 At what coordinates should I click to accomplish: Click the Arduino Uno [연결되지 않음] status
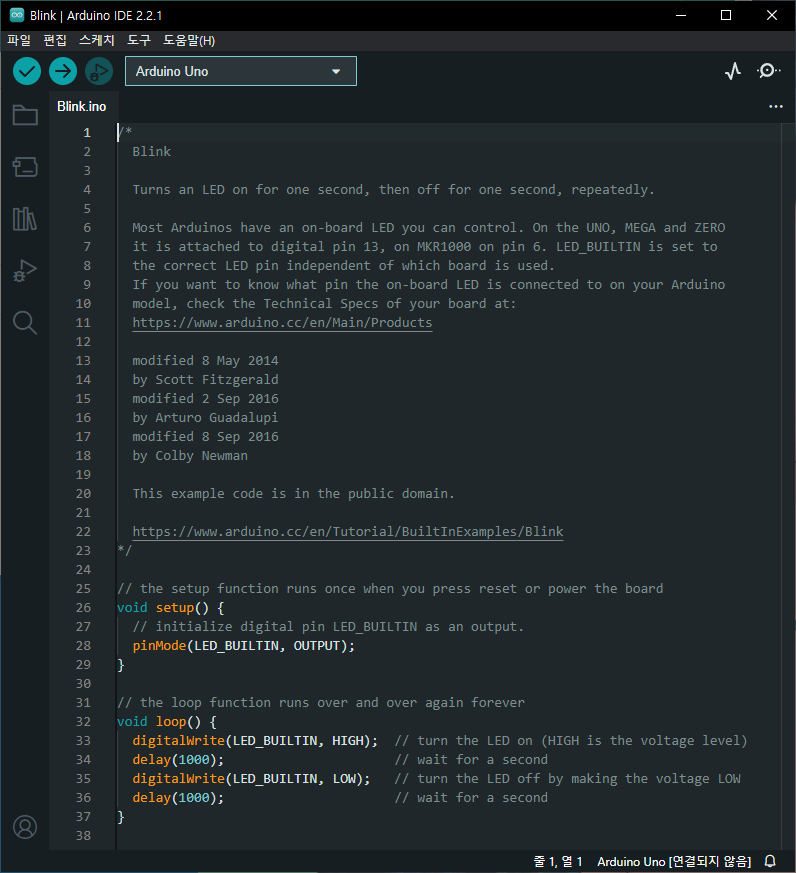674,861
